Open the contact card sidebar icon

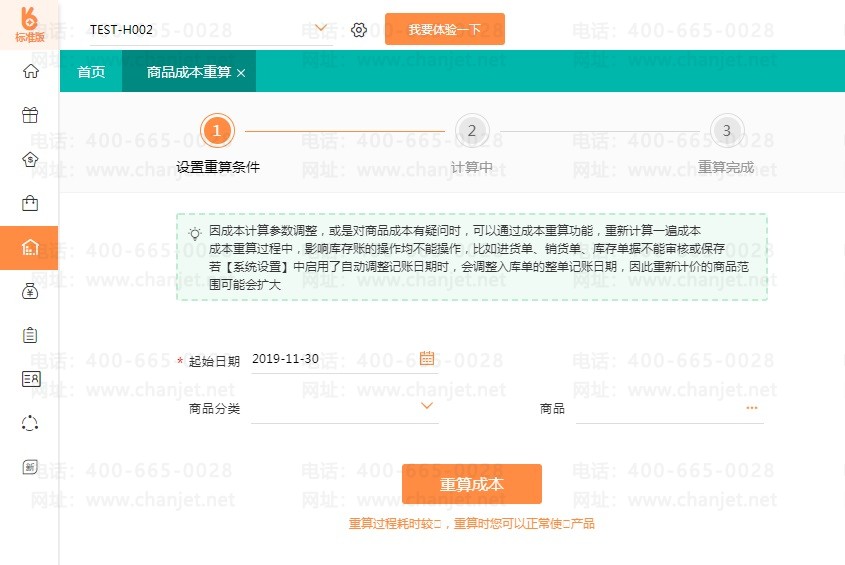coord(31,379)
